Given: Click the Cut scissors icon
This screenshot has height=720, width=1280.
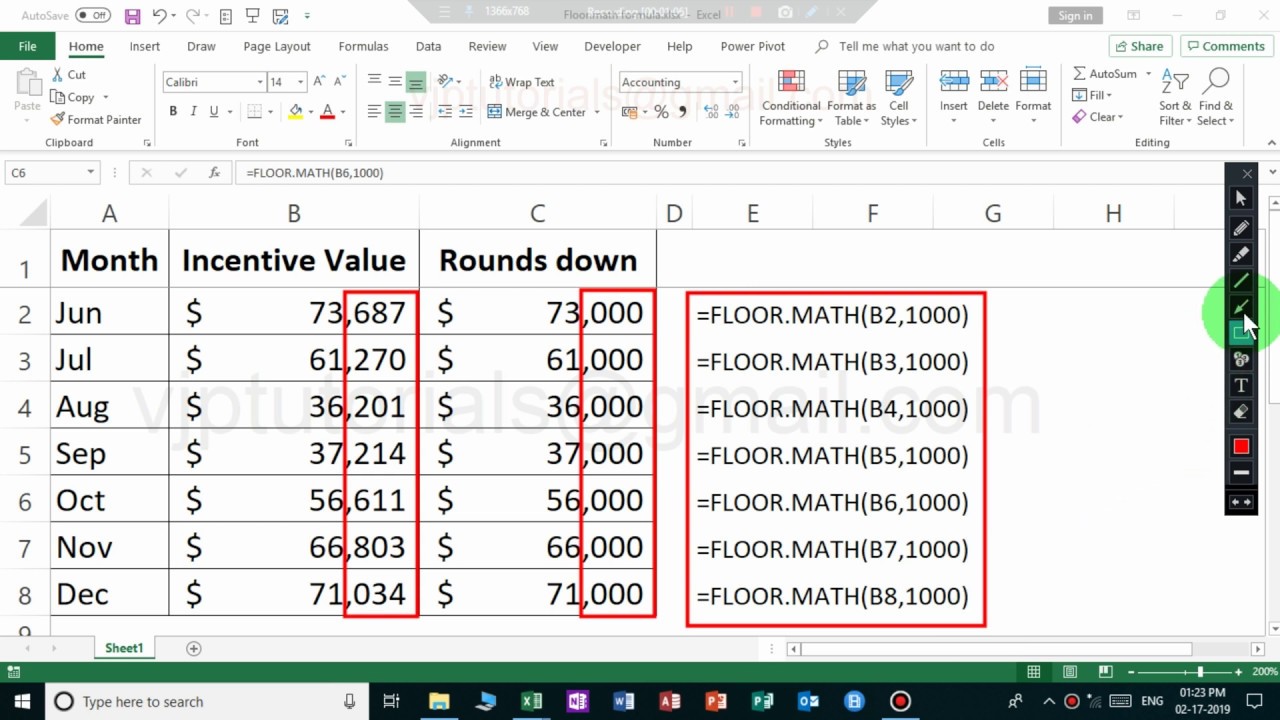Looking at the screenshot, I should pos(57,75).
